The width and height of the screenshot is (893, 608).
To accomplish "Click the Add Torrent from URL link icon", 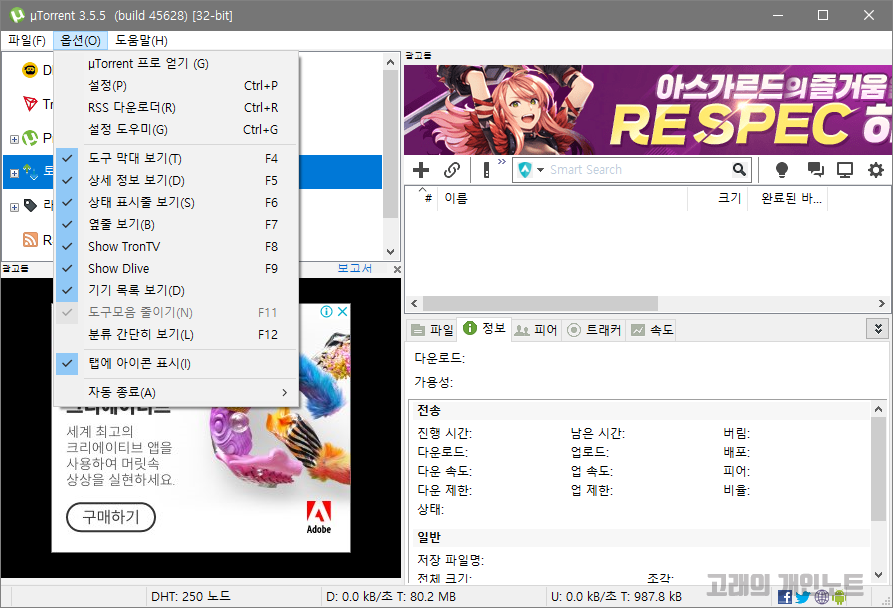I will click(452, 170).
